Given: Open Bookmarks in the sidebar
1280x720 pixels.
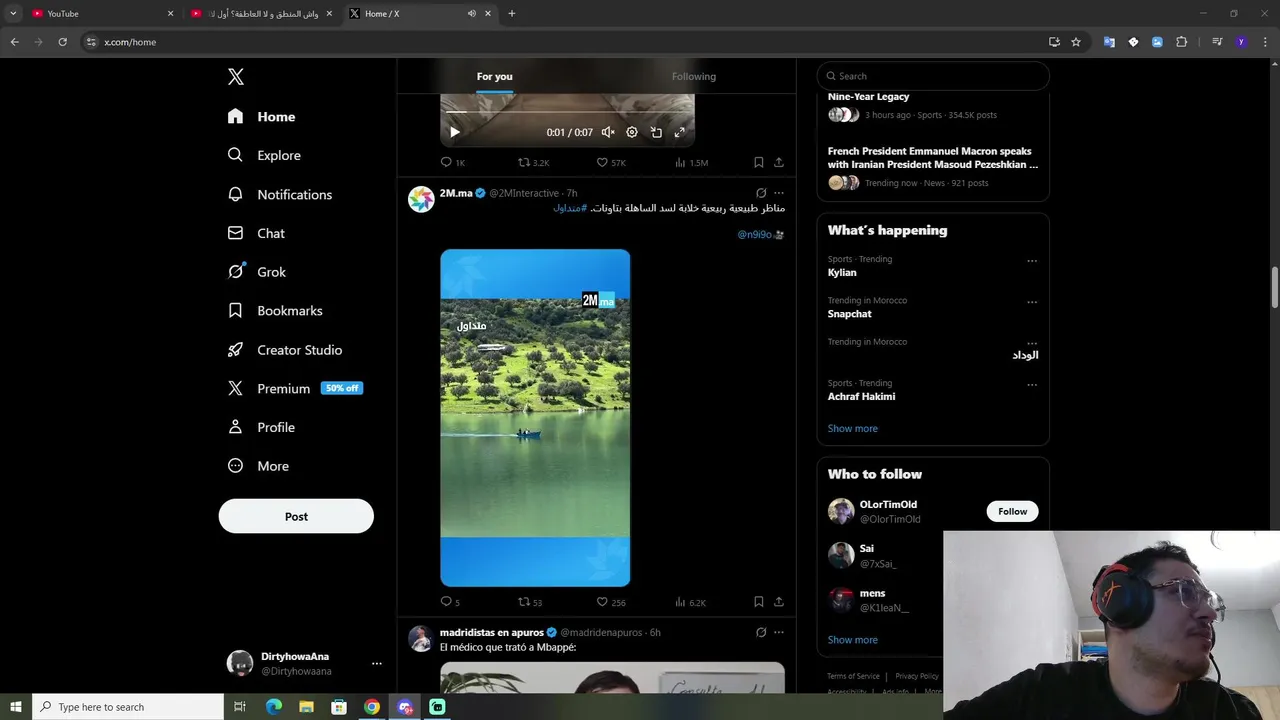Looking at the screenshot, I should pyautogui.click(x=274, y=311).
